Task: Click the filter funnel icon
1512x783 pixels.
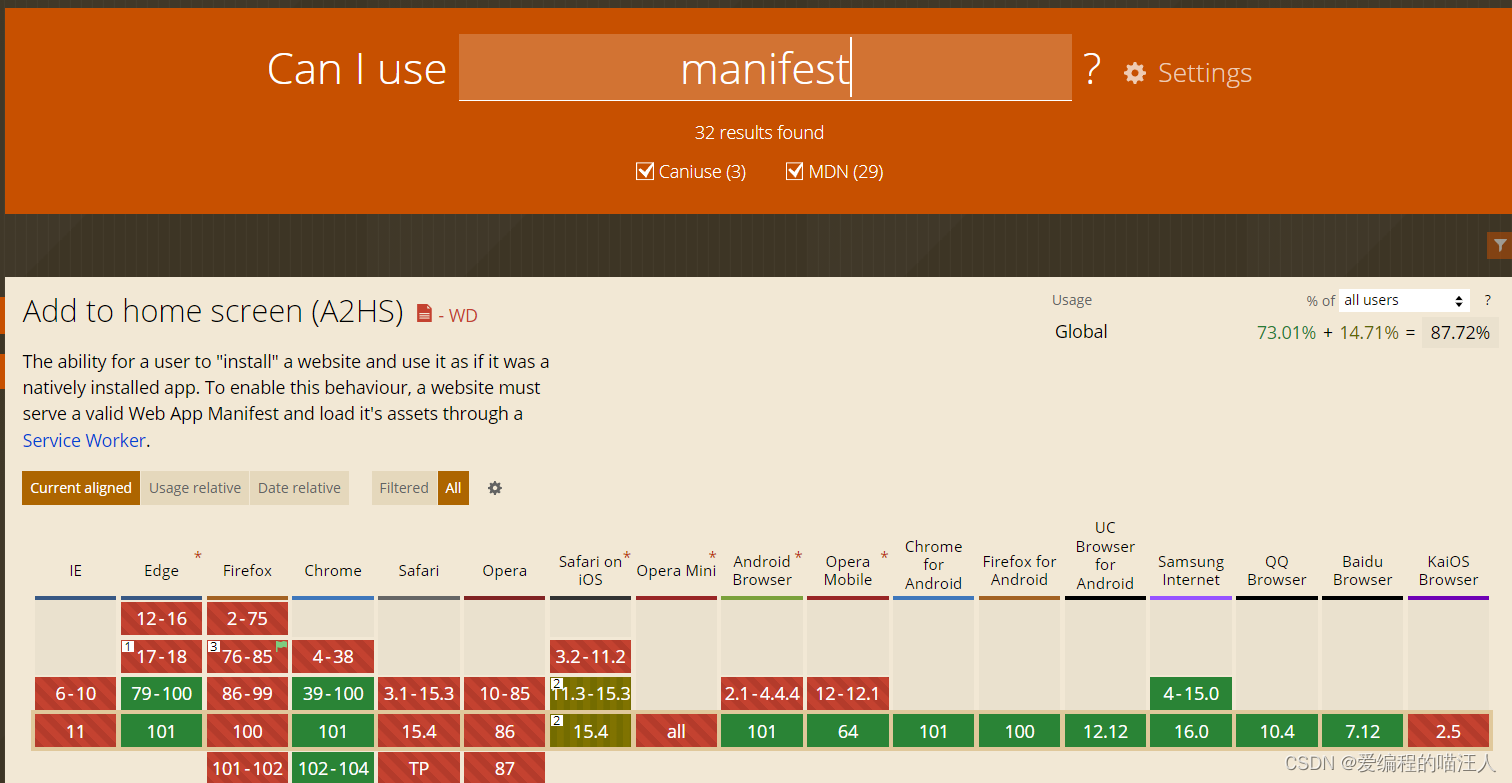Action: pyautogui.click(x=1499, y=245)
